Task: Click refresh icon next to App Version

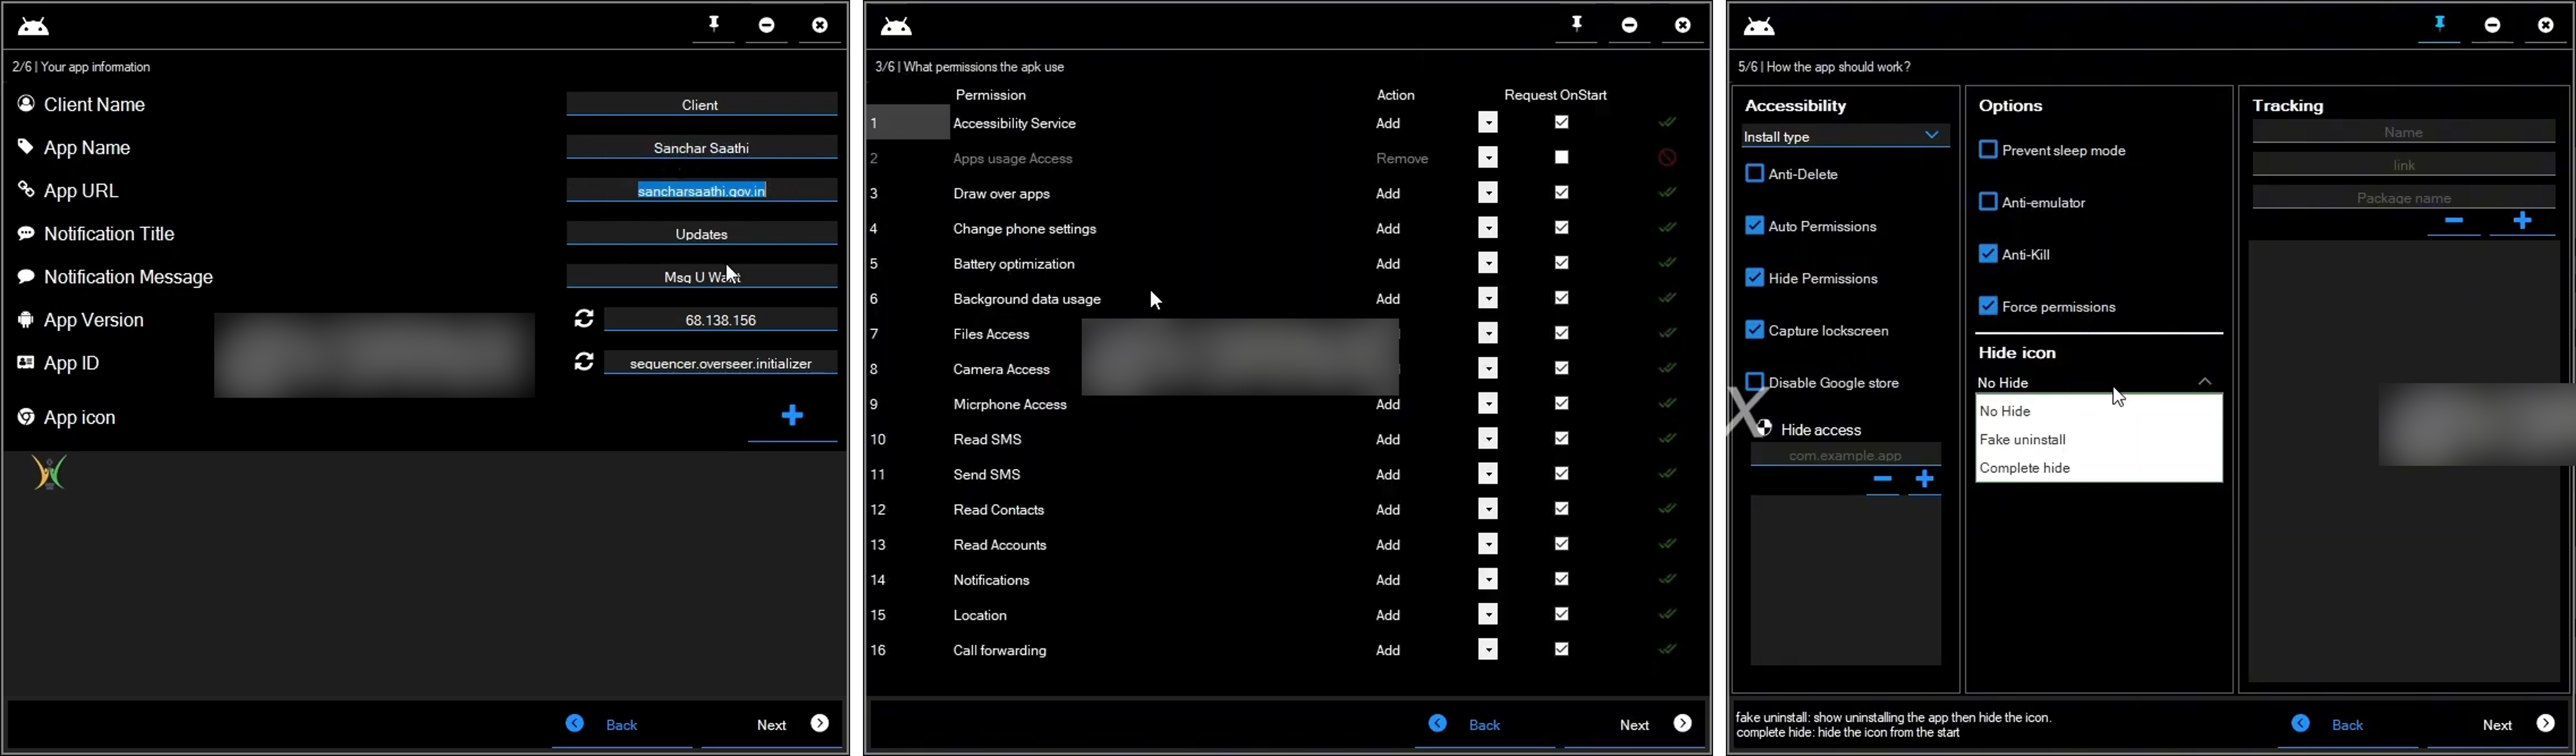Action: [584, 319]
